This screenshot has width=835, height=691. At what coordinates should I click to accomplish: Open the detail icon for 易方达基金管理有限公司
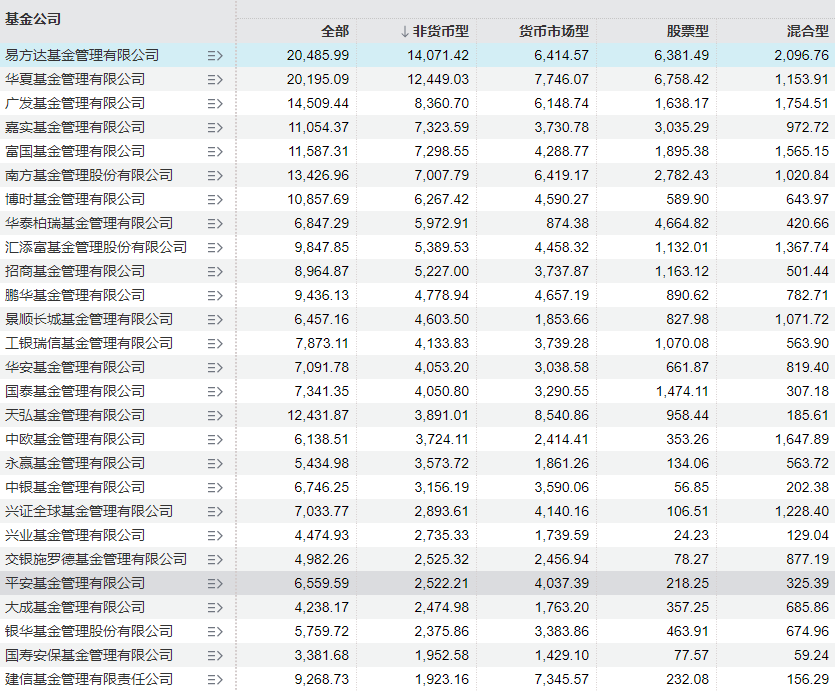215,55
